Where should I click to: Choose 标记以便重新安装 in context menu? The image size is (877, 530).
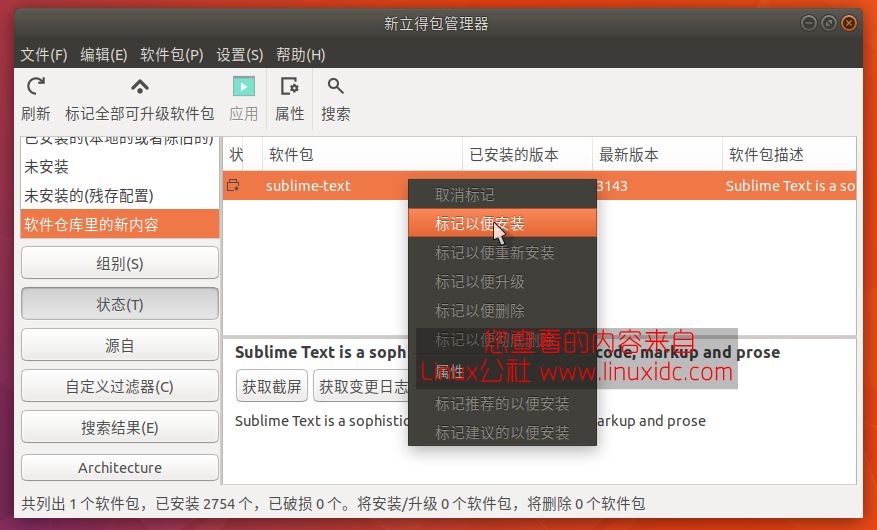[502, 253]
